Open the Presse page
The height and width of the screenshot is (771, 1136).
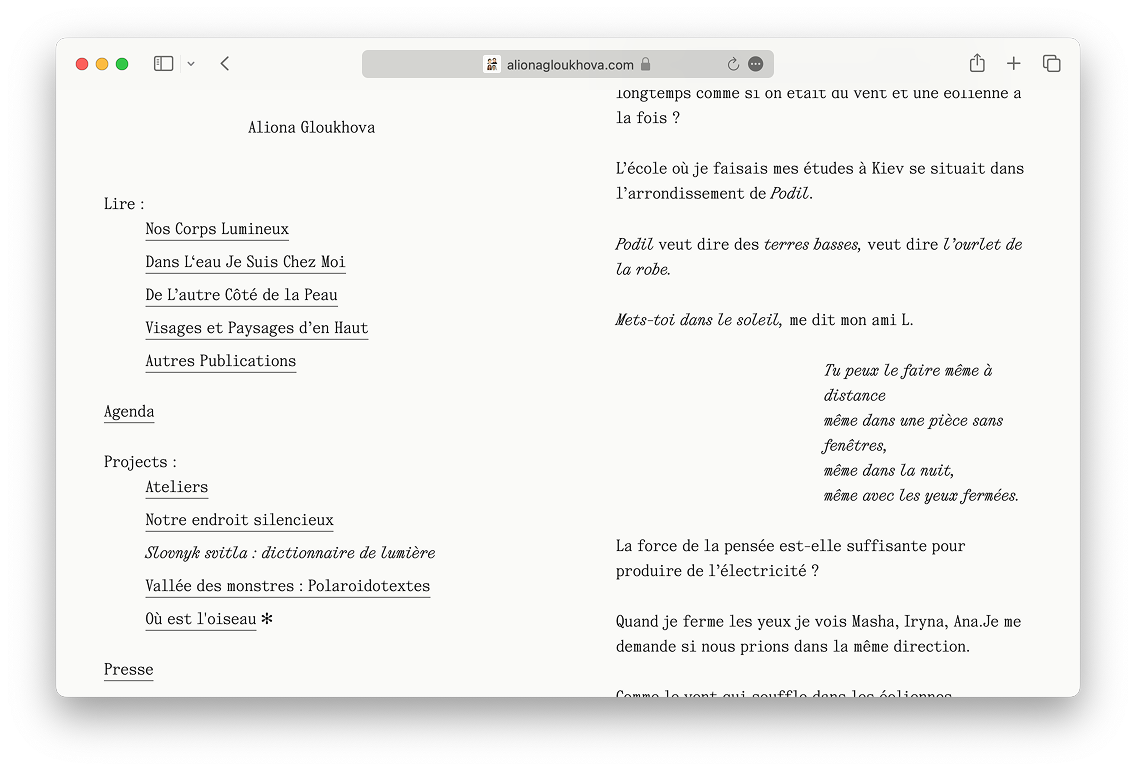tap(128, 670)
